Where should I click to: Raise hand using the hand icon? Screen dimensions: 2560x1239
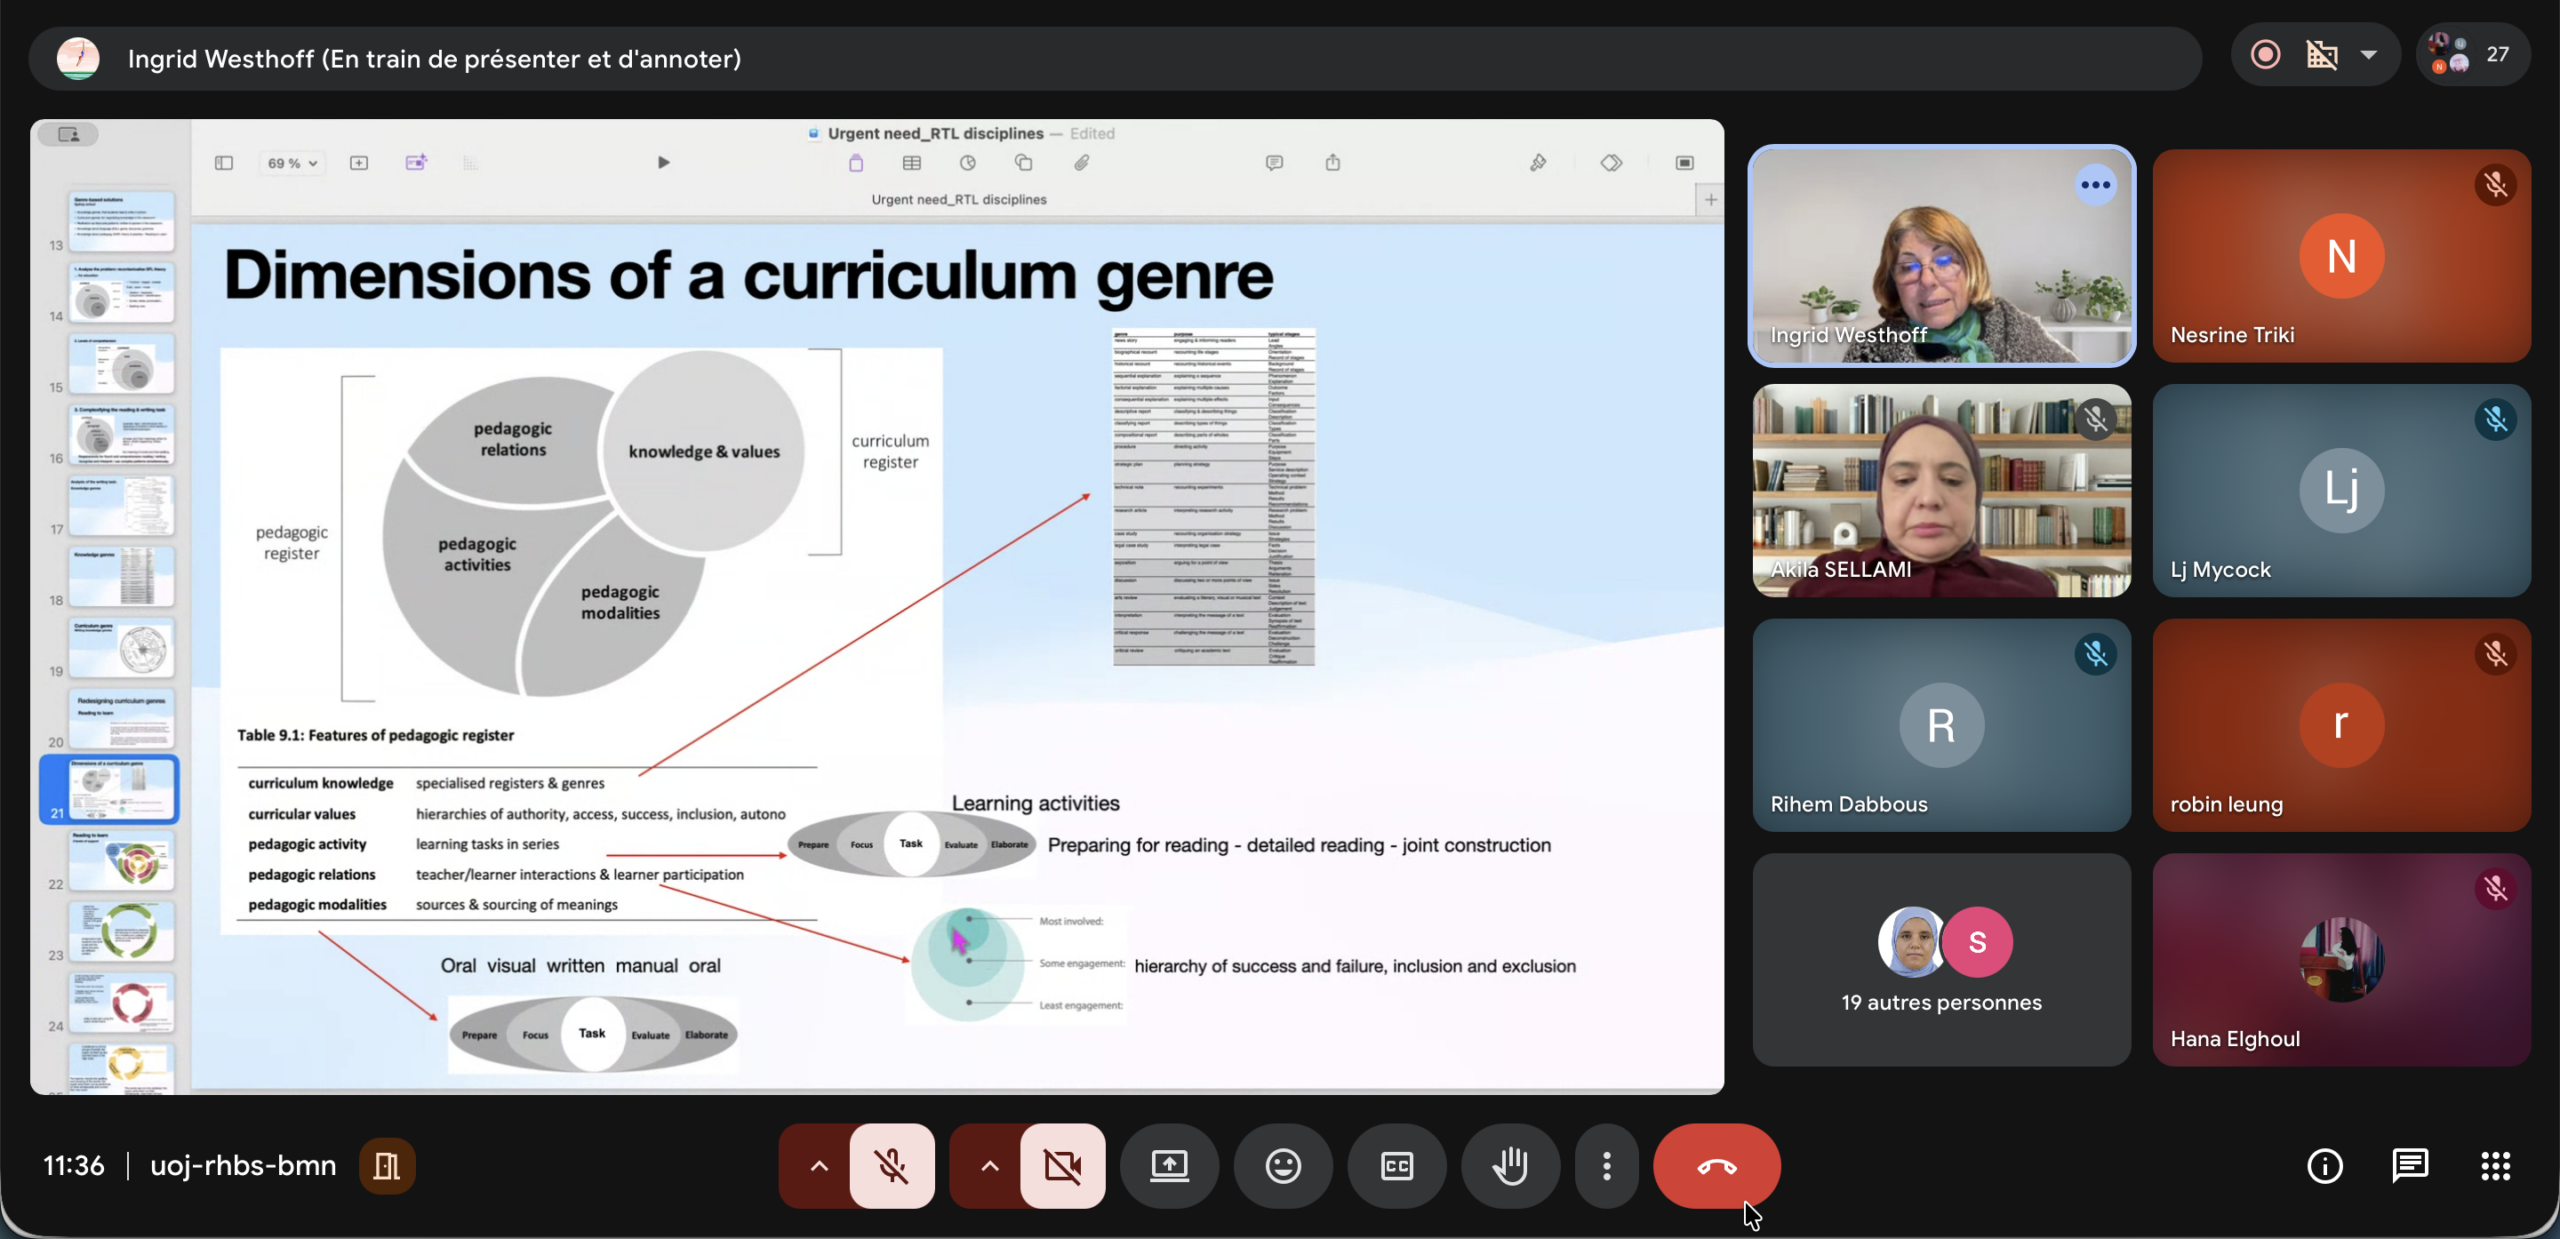[x=1510, y=1166]
